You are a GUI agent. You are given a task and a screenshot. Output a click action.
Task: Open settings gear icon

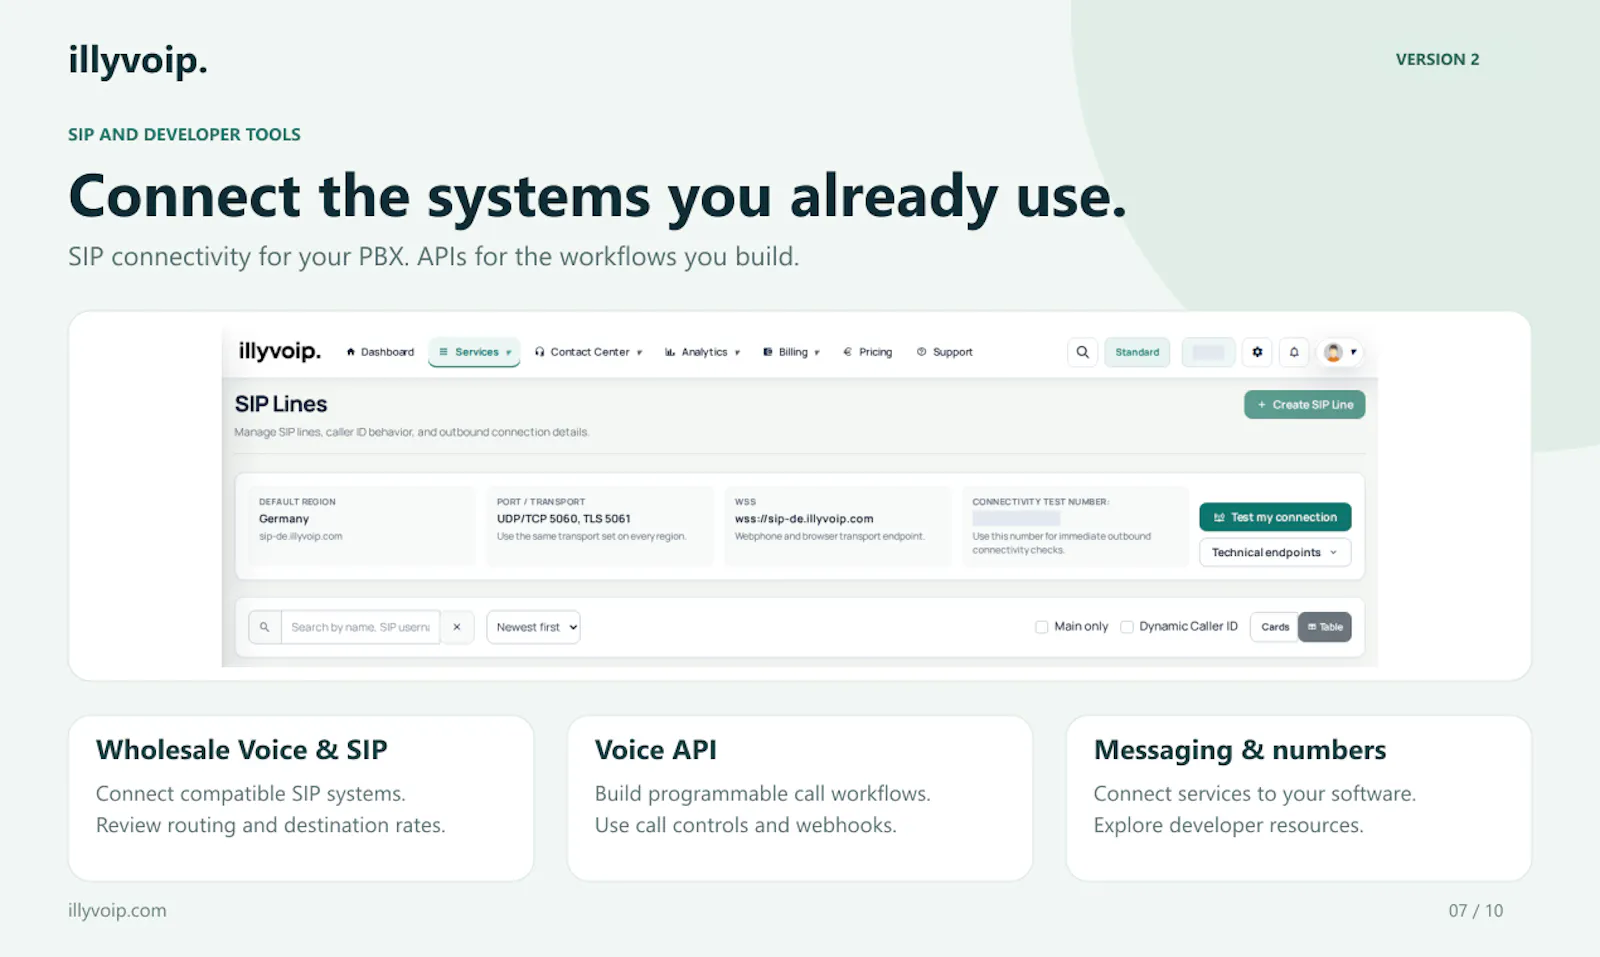pyautogui.click(x=1257, y=352)
